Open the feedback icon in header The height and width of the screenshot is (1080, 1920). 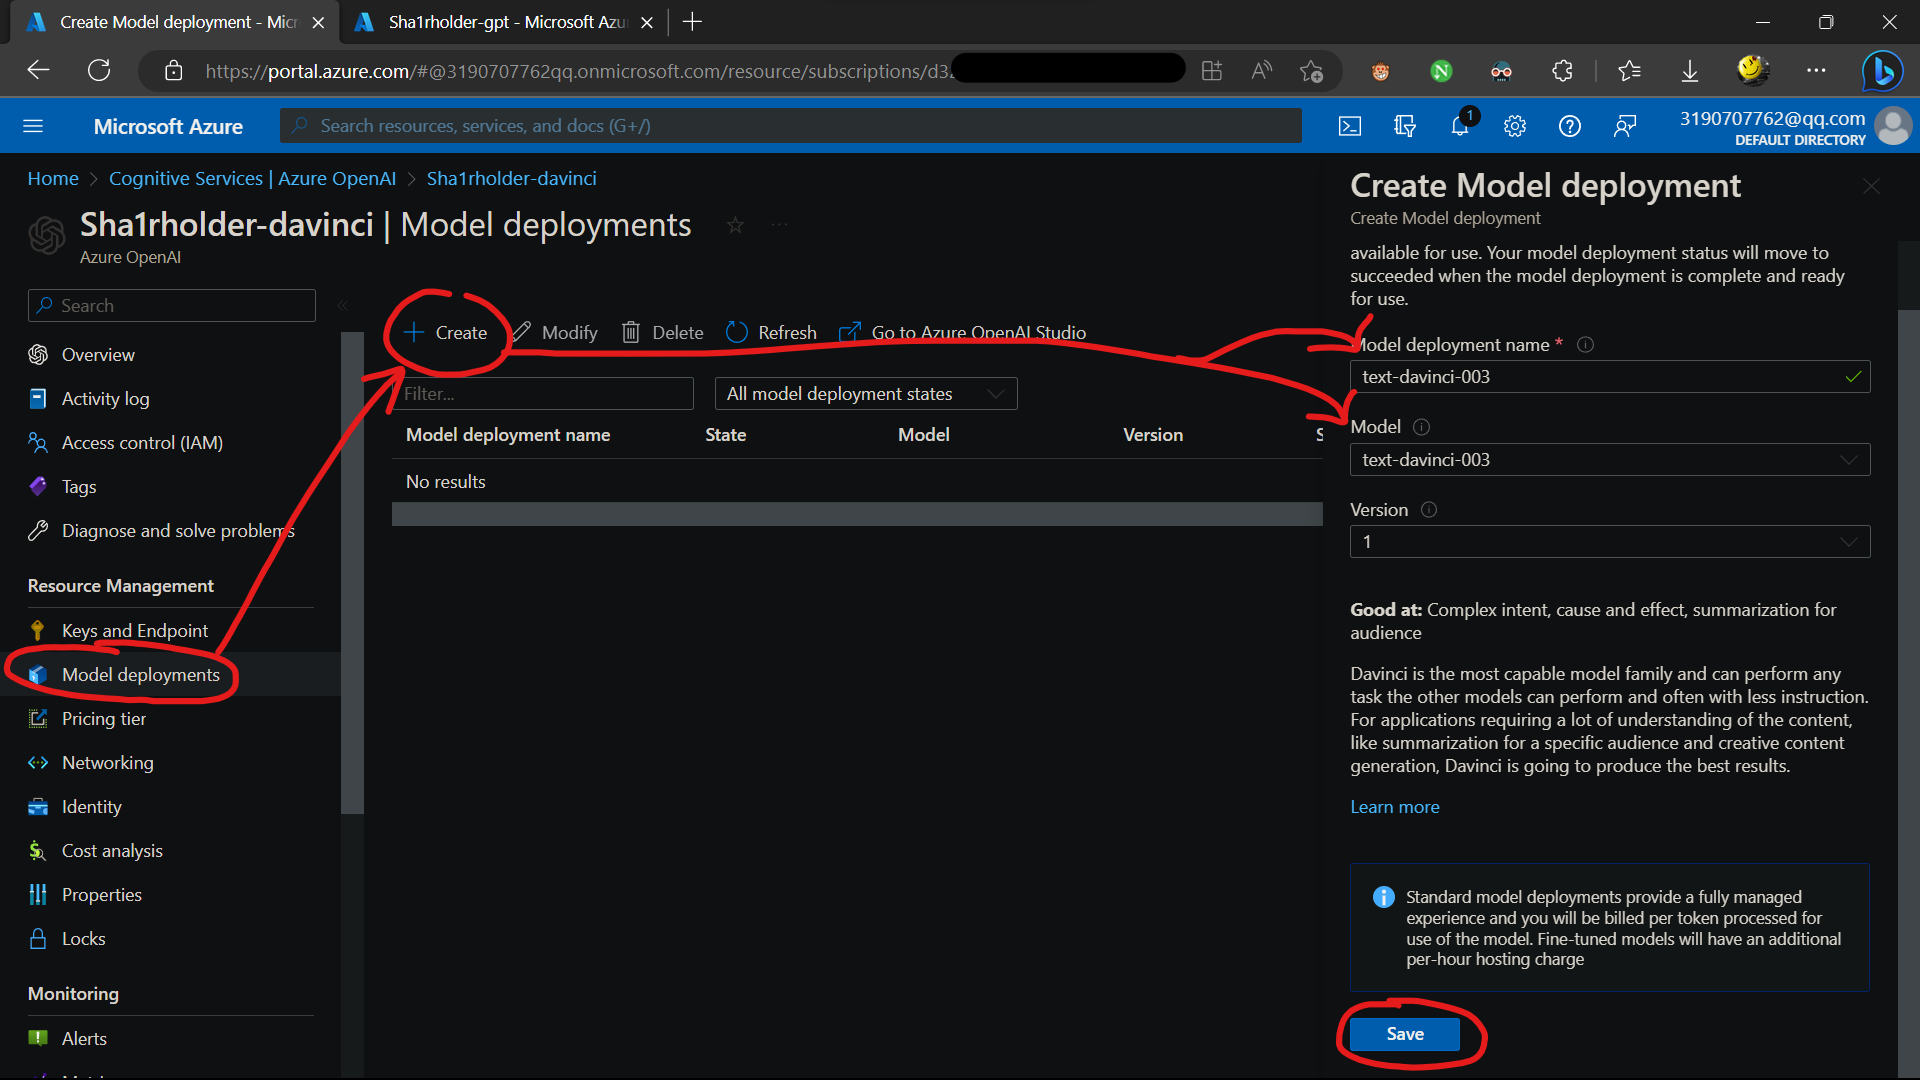1624,126
